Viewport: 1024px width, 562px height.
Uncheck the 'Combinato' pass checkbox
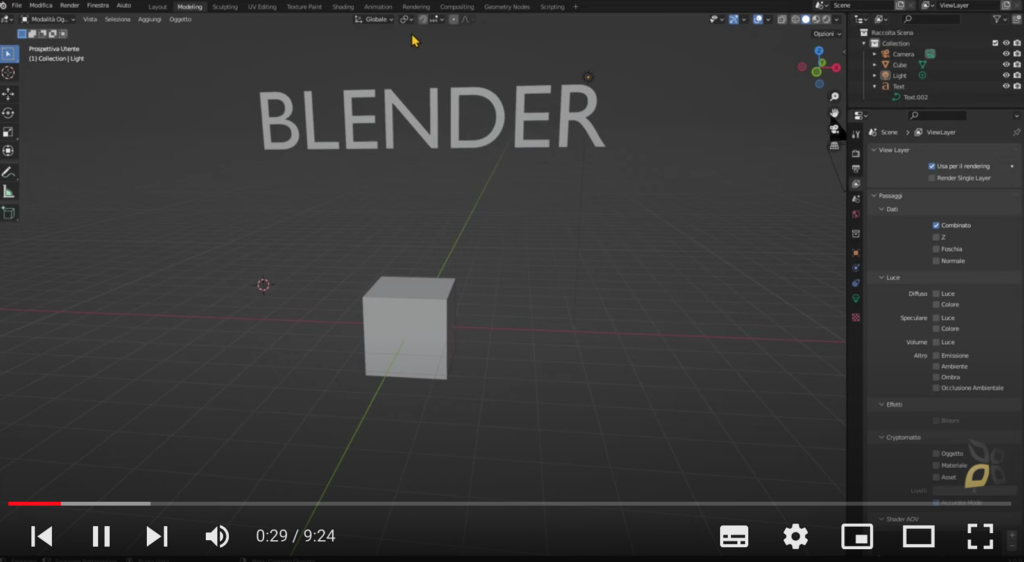pos(936,225)
